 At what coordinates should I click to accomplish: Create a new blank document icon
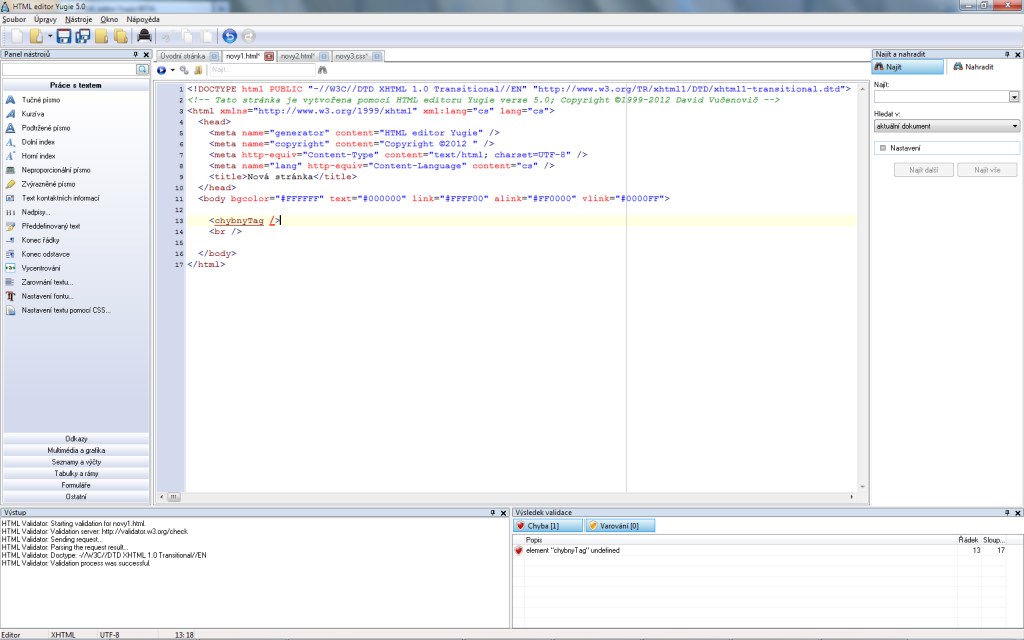[x=17, y=36]
